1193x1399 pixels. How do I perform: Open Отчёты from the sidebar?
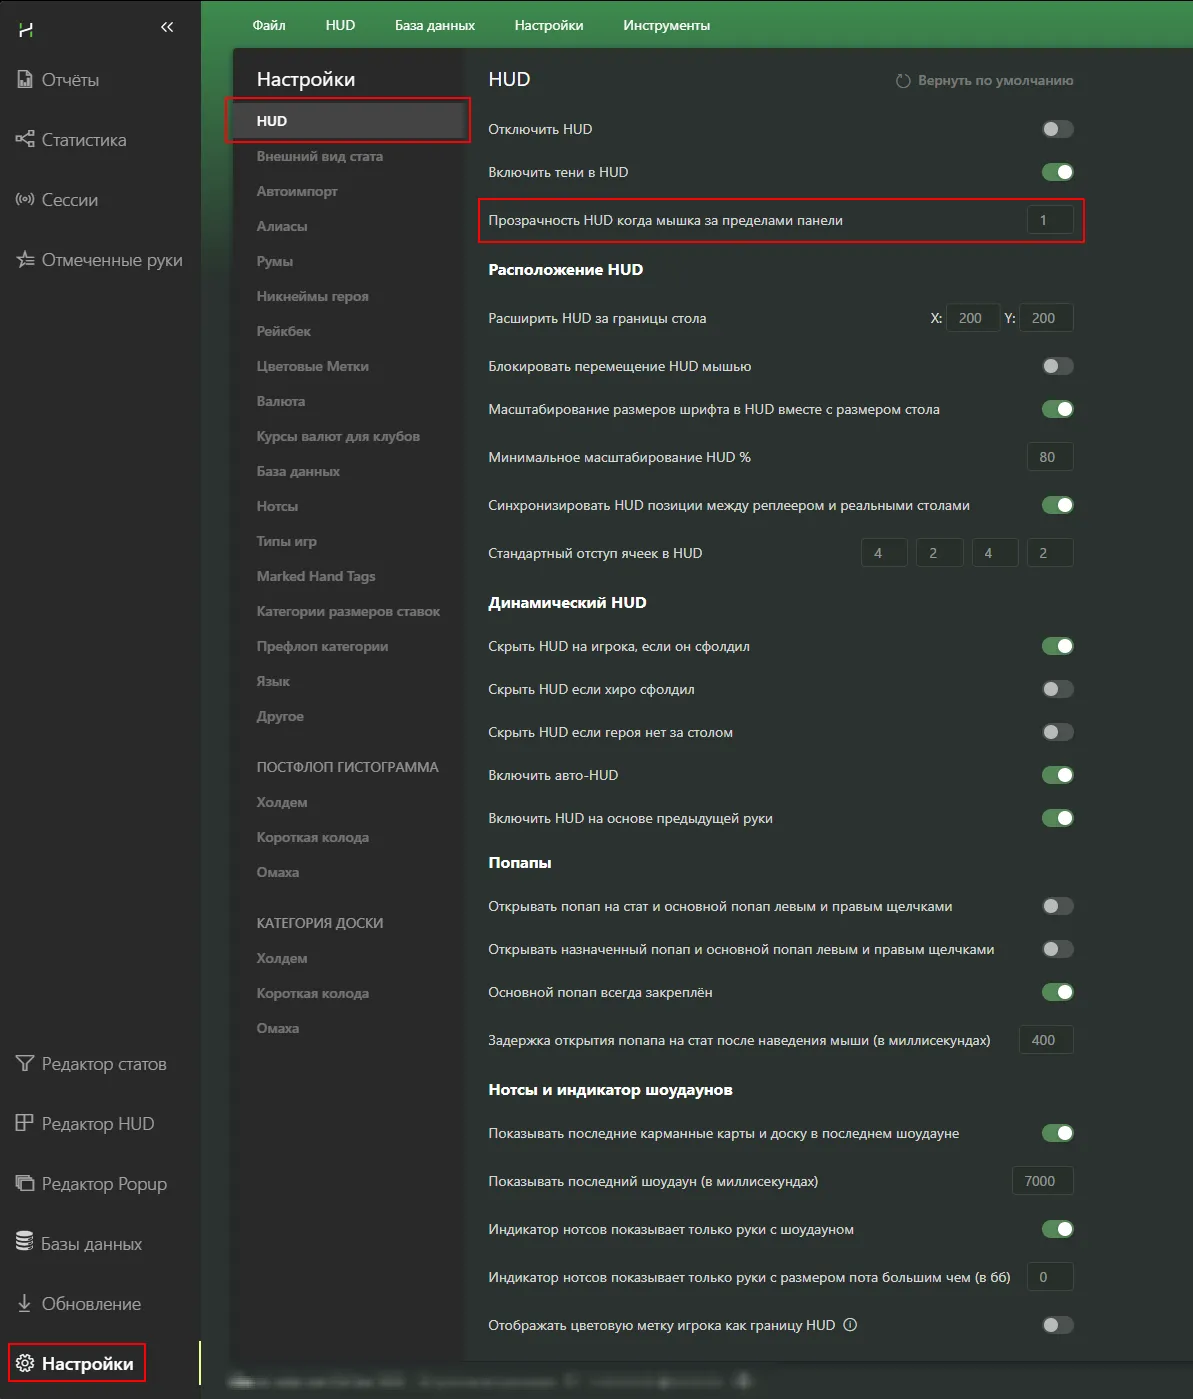(x=69, y=80)
